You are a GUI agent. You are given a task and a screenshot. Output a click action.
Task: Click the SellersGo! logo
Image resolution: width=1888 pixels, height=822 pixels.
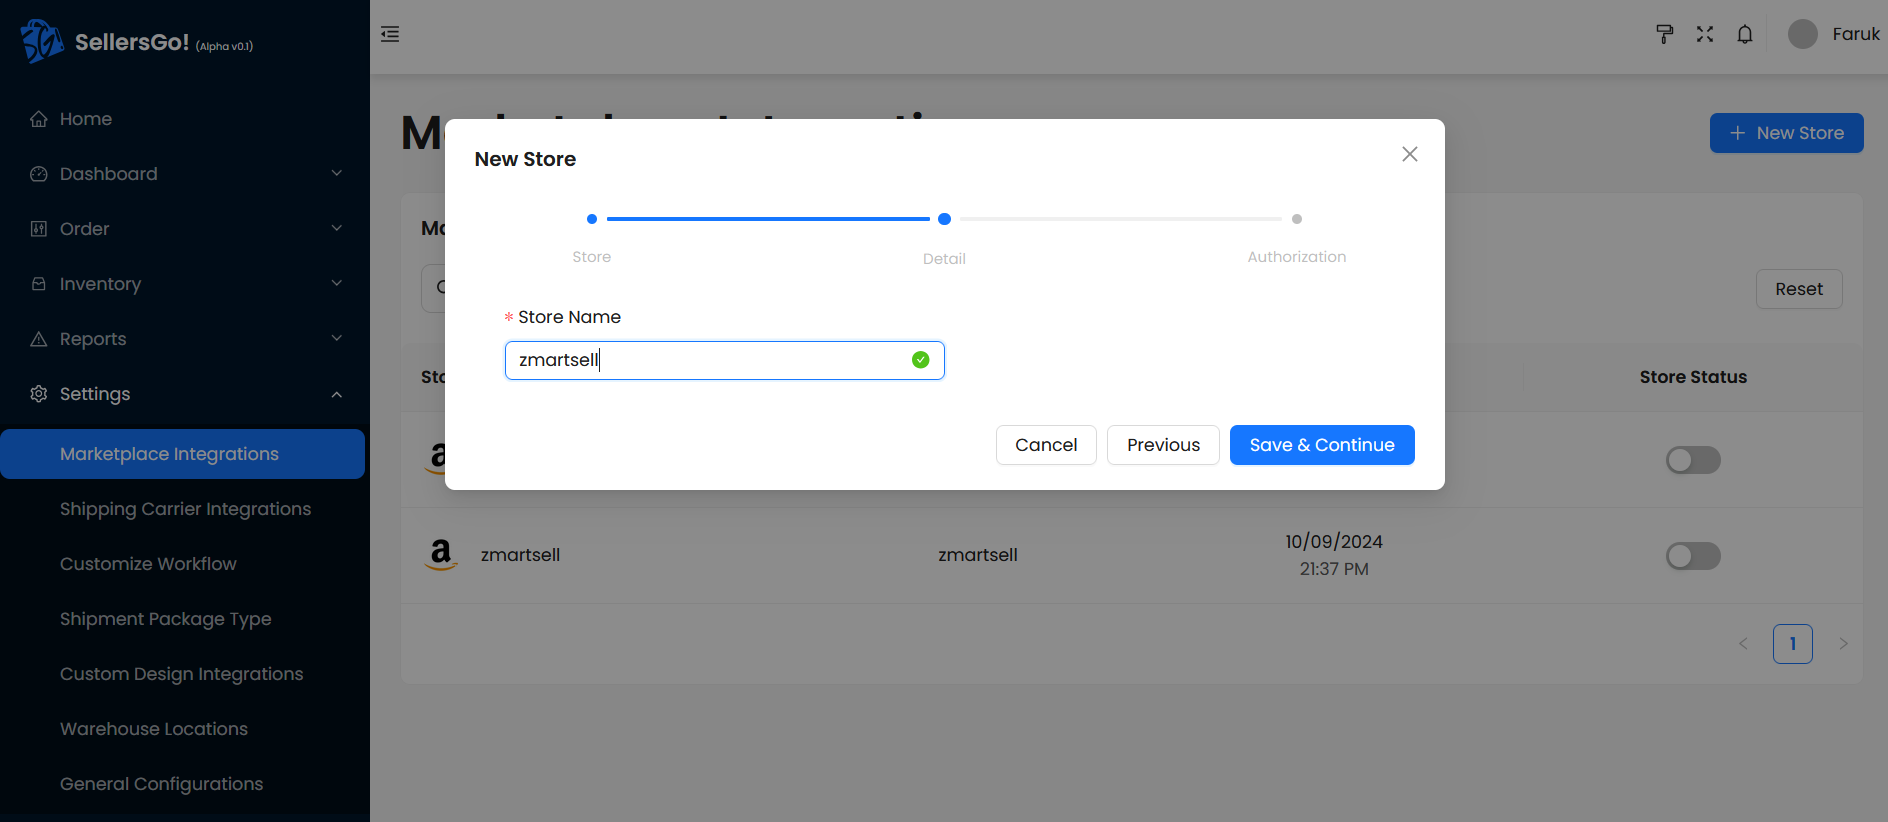point(43,41)
